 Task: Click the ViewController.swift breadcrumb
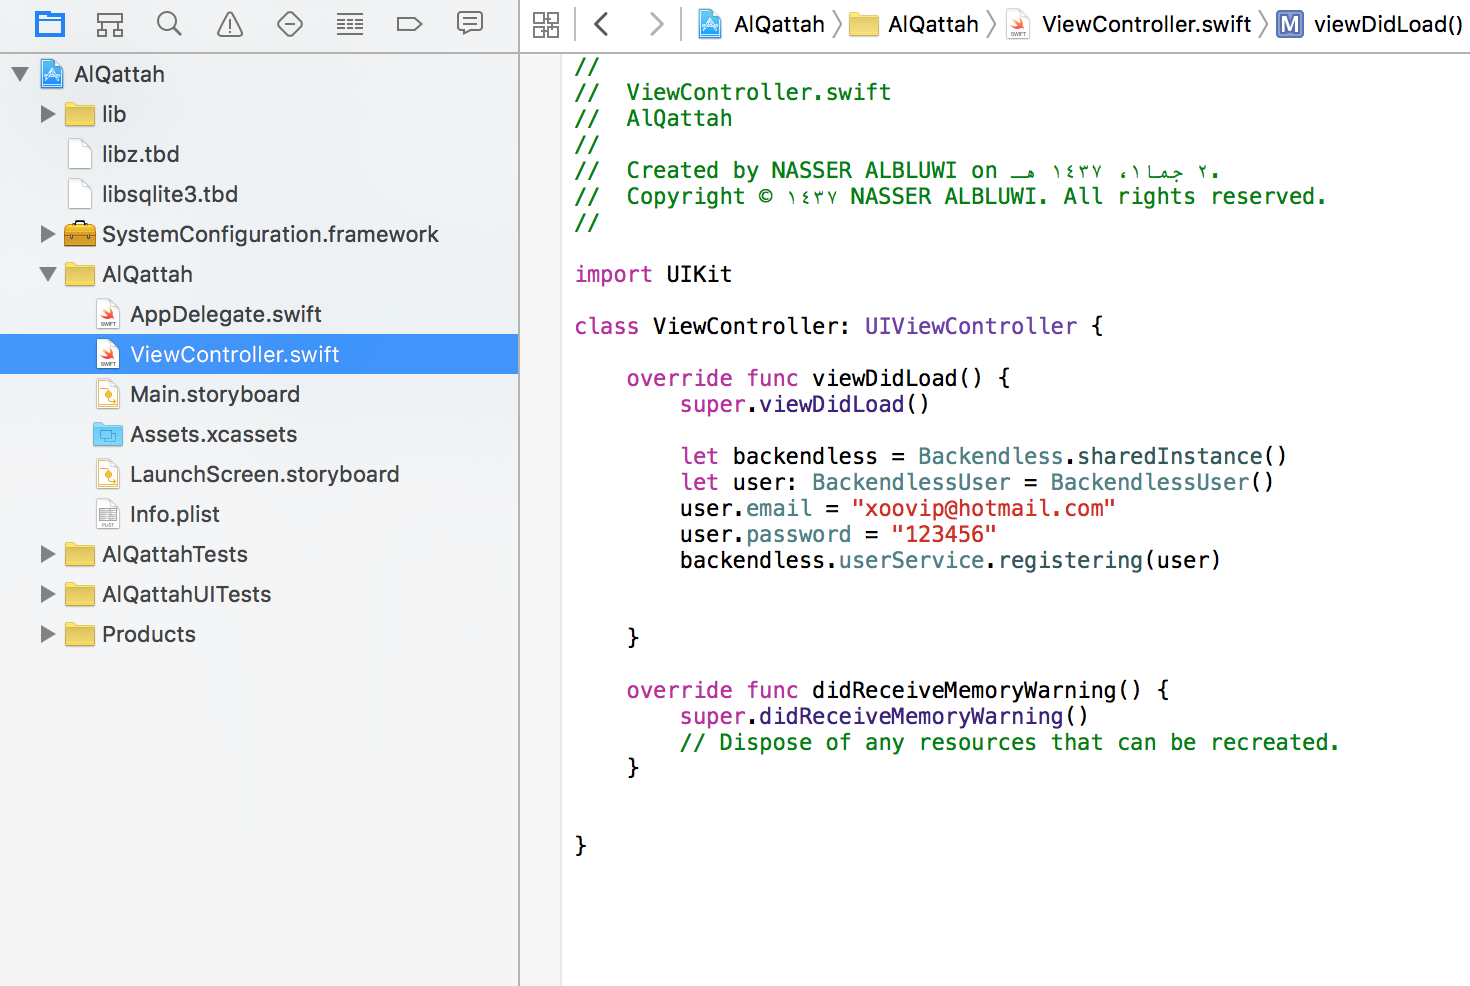click(x=1129, y=24)
